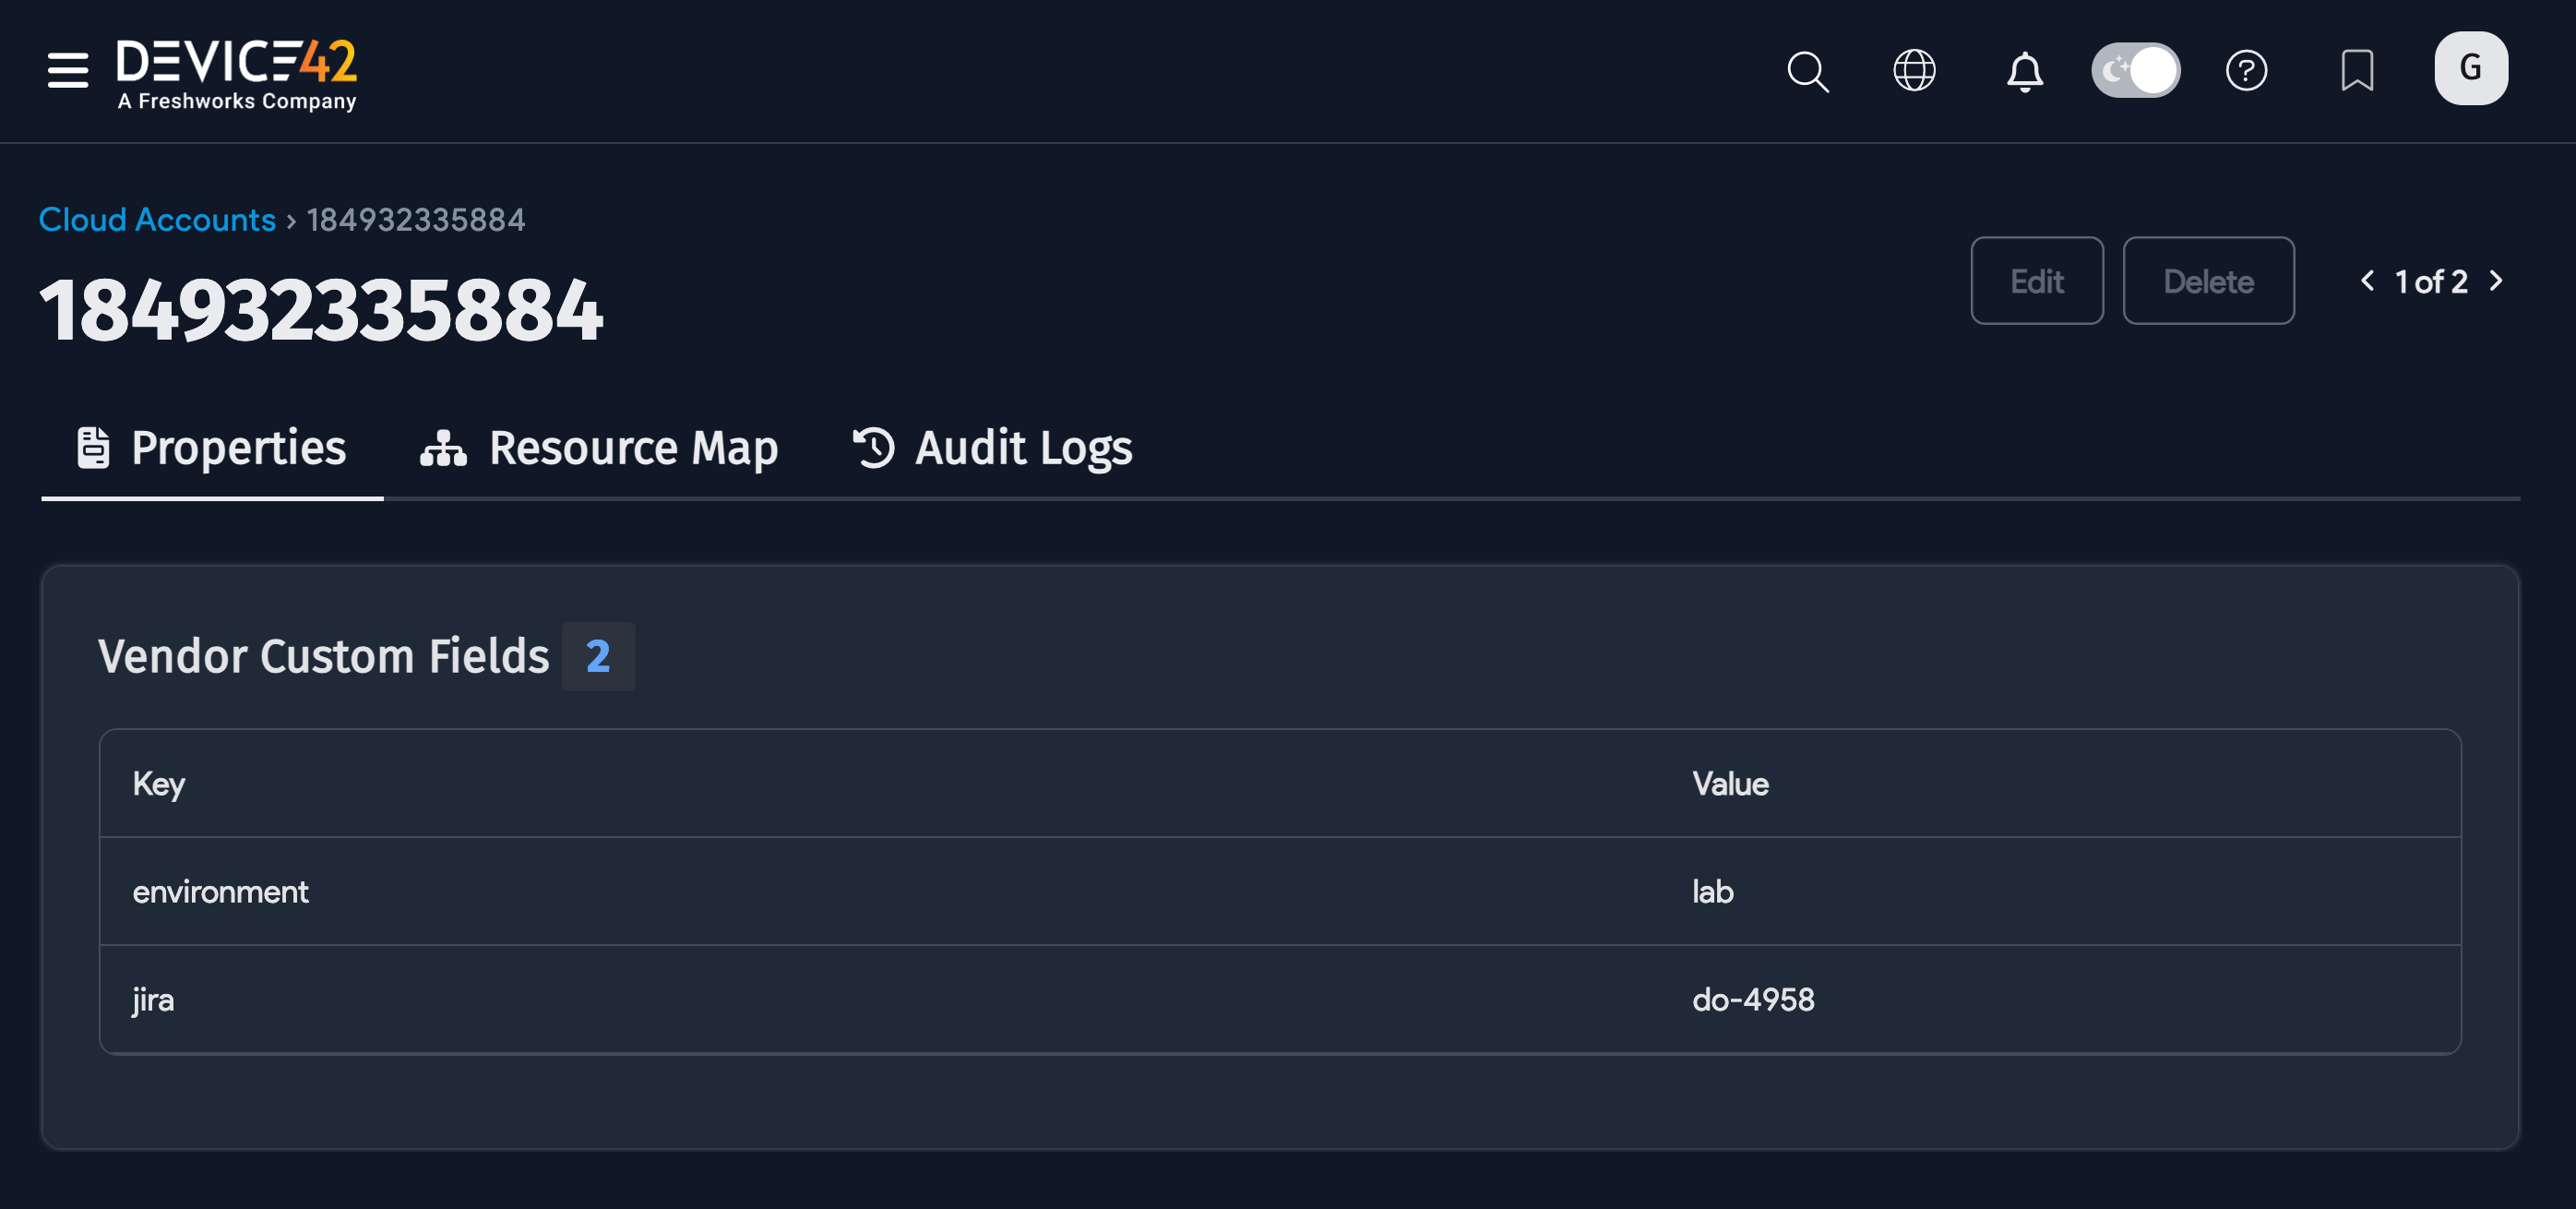Open the hamburger navigation menu
Screen dimensions: 2576x1209
click(x=66, y=70)
